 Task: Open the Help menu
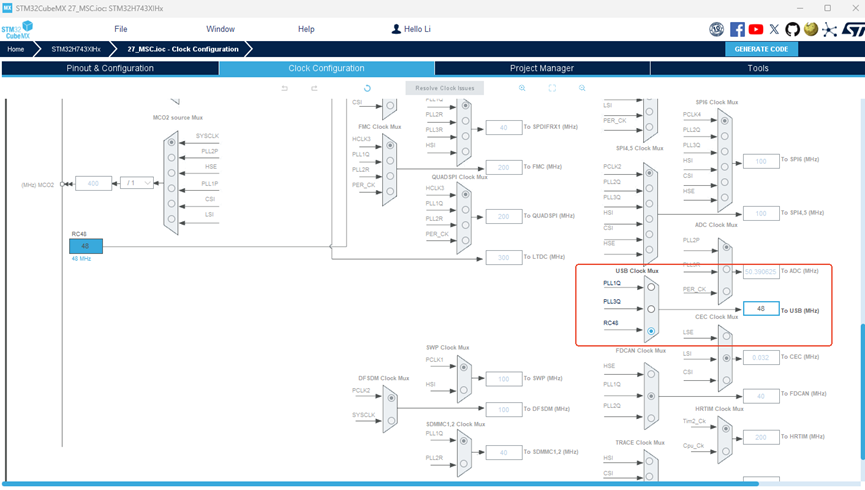(306, 29)
